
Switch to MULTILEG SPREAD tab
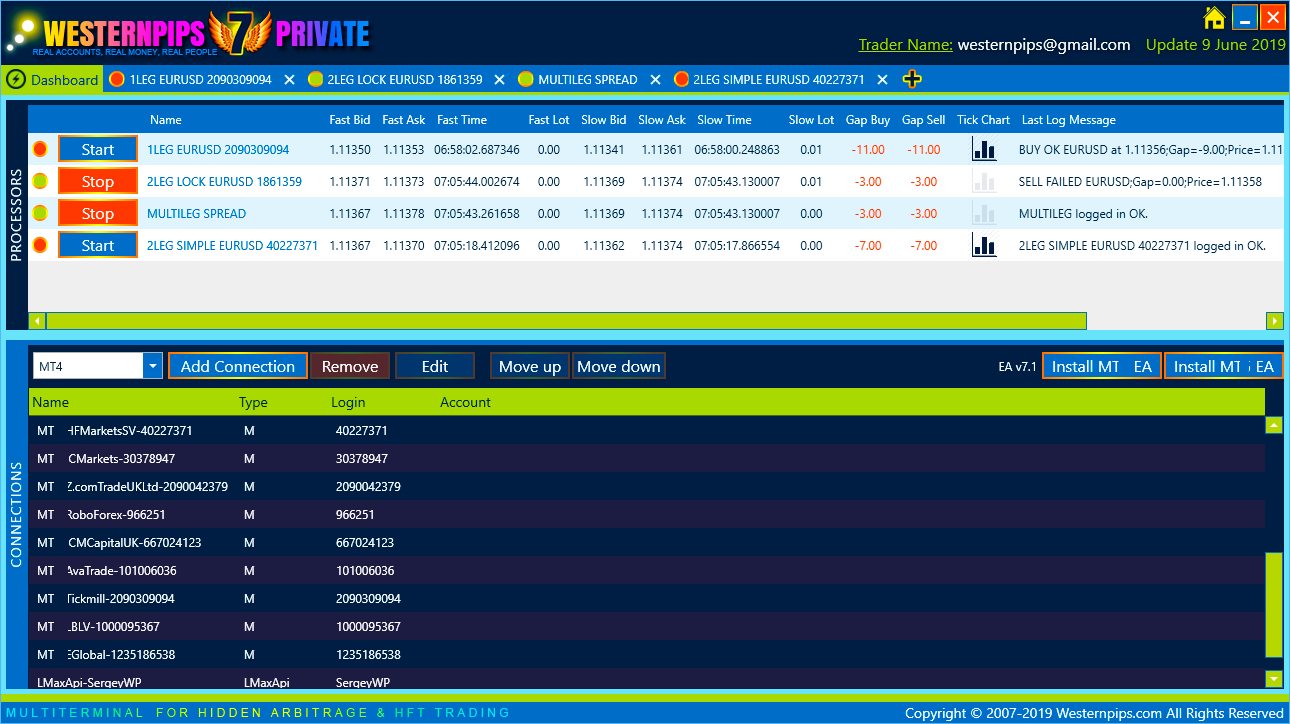coord(587,80)
